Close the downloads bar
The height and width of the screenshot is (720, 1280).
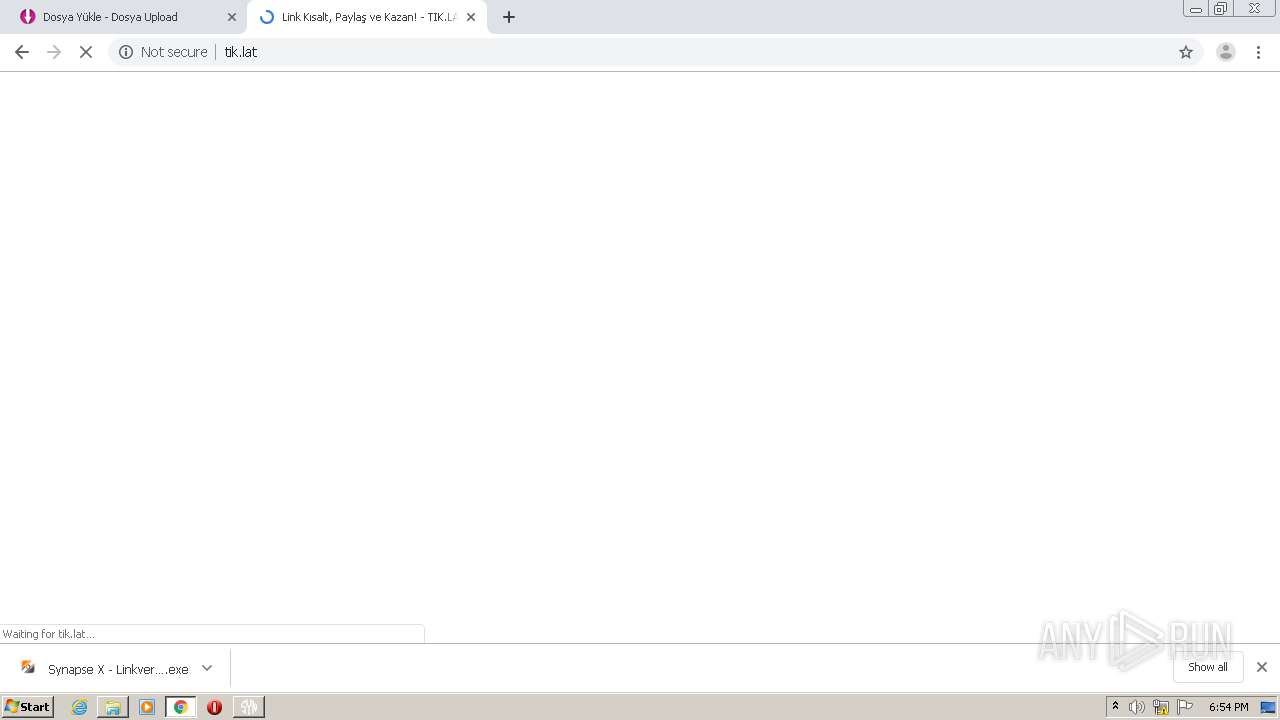coord(1262,667)
